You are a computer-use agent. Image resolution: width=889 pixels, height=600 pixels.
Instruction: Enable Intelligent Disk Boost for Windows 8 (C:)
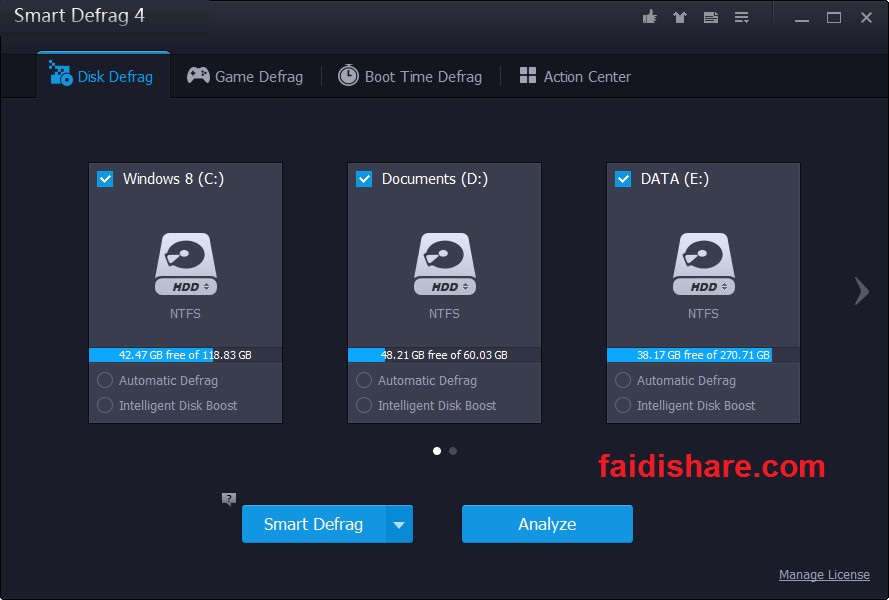pos(105,405)
